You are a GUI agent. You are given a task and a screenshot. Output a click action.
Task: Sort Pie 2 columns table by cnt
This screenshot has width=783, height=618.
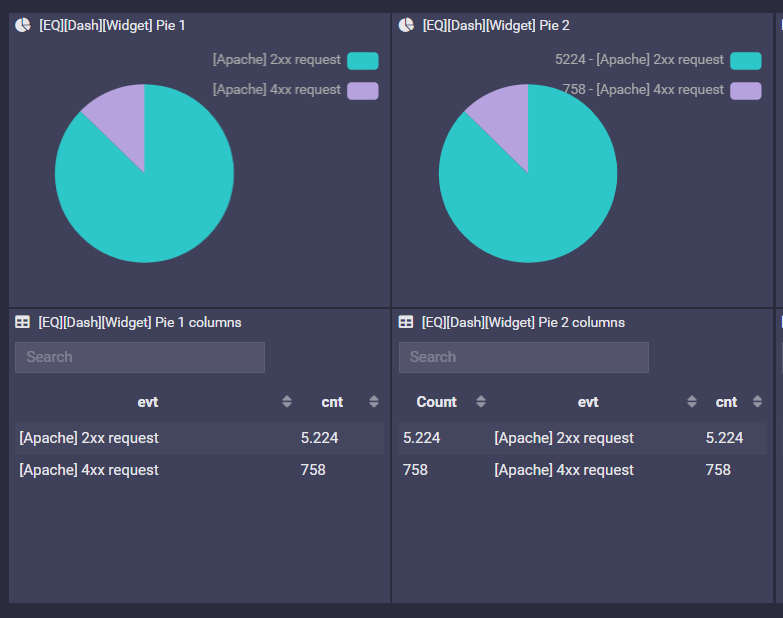click(x=758, y=401)
